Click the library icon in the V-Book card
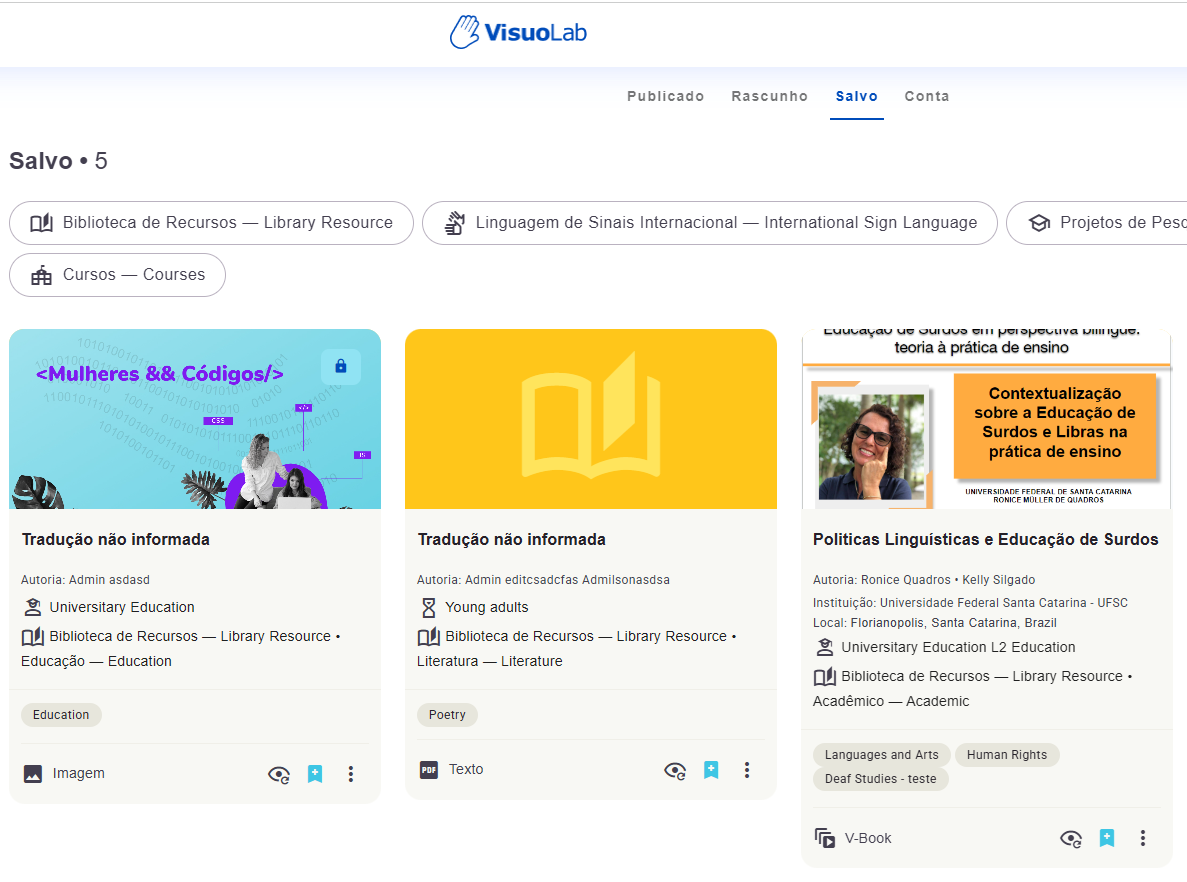This screenshot has width=1187, height=882. pos(824,676)
